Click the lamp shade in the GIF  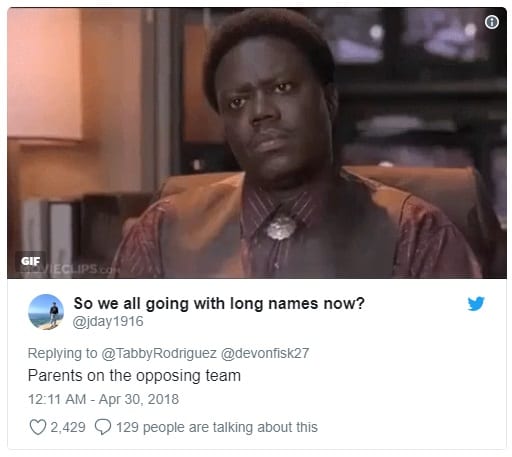point(45,75)
